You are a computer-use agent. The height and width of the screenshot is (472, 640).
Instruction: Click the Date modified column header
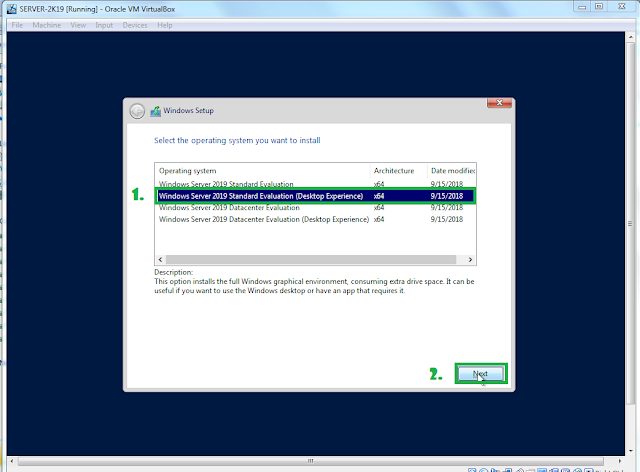pyautogui.click(x=451, y=171)
